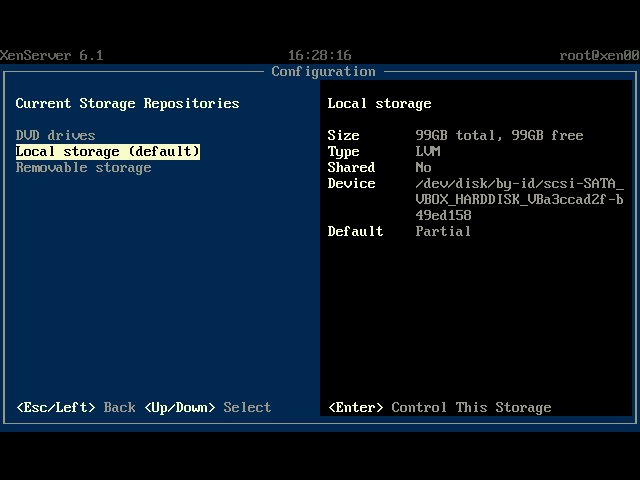Click the Size label
Screen dimensions: 640x480
pyautogui.click(x=343, y=136)
